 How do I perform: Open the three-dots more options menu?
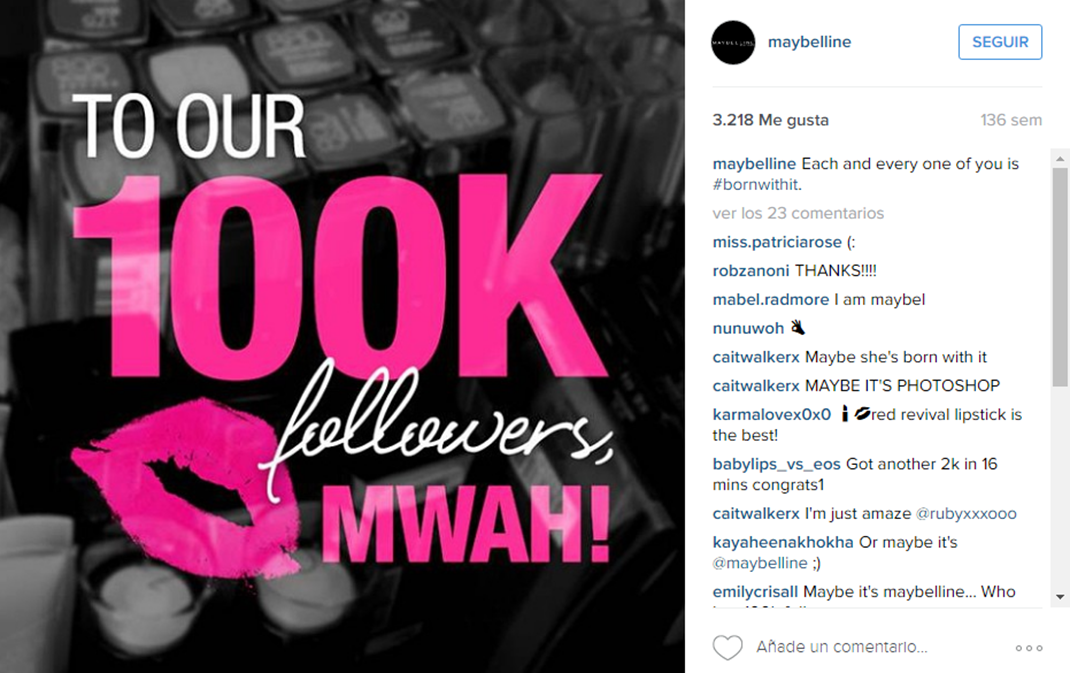coord(1029,648)
